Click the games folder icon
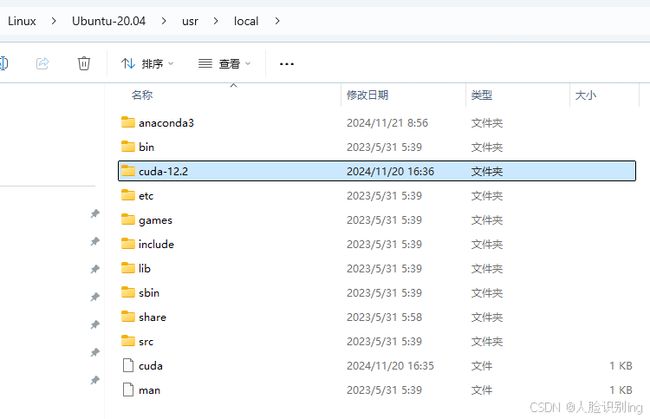Screen dimensions: 650x419 click(128, 219)
